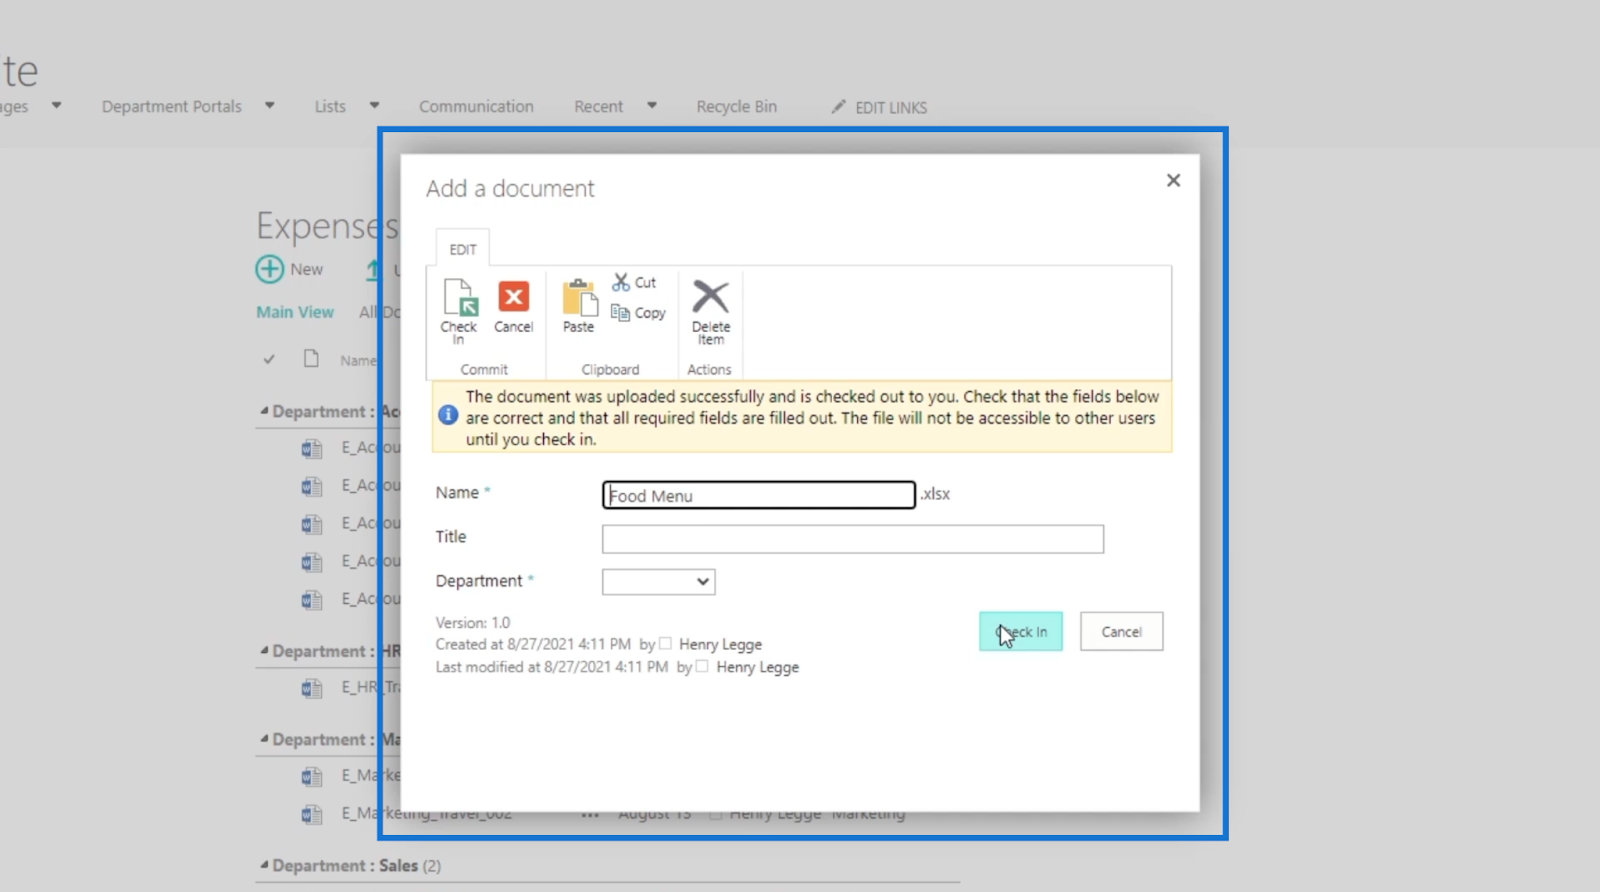1600x892 pixels.
Task: Click the info icon in yellow status bar
Action: click(448, 415)
